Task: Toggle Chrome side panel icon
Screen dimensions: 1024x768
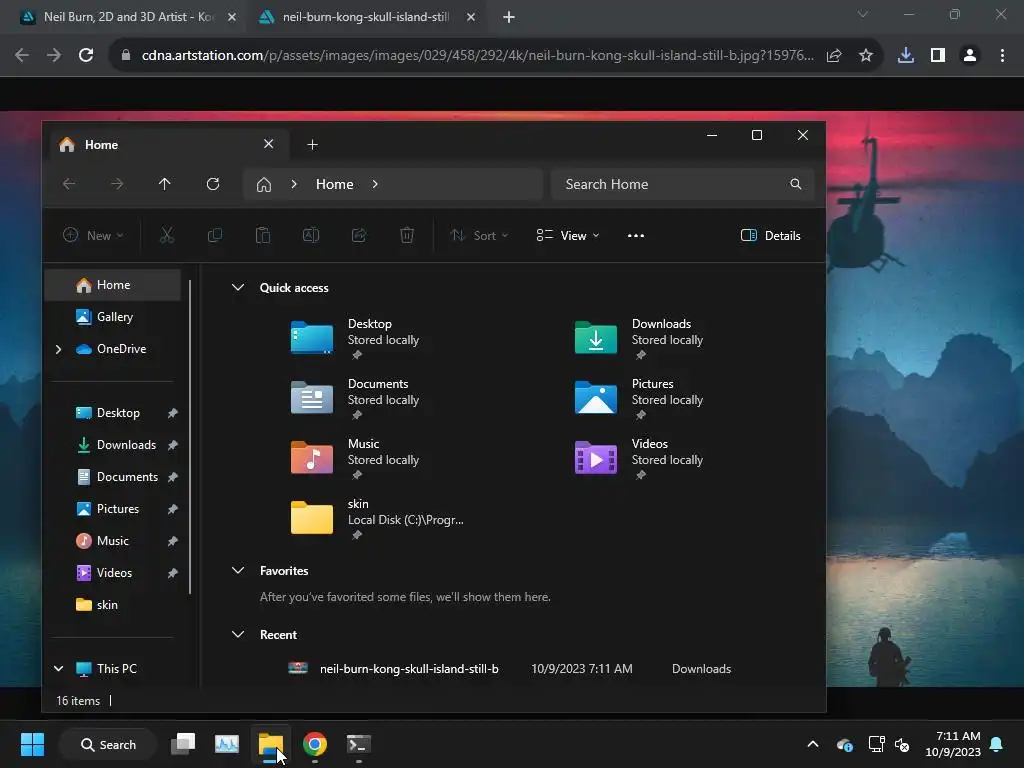Action: click(x=938, y=56)
